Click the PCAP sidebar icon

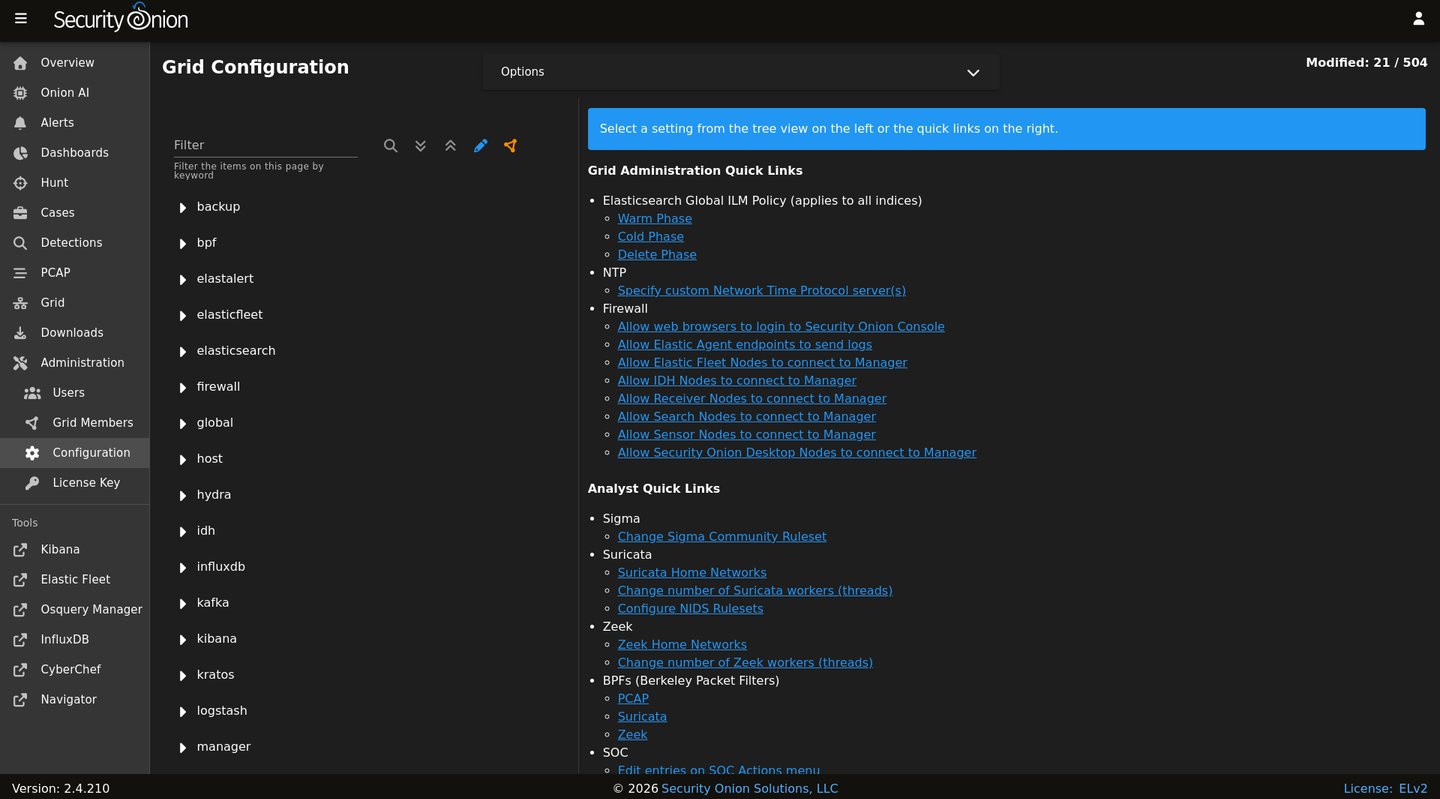(20, 273)
